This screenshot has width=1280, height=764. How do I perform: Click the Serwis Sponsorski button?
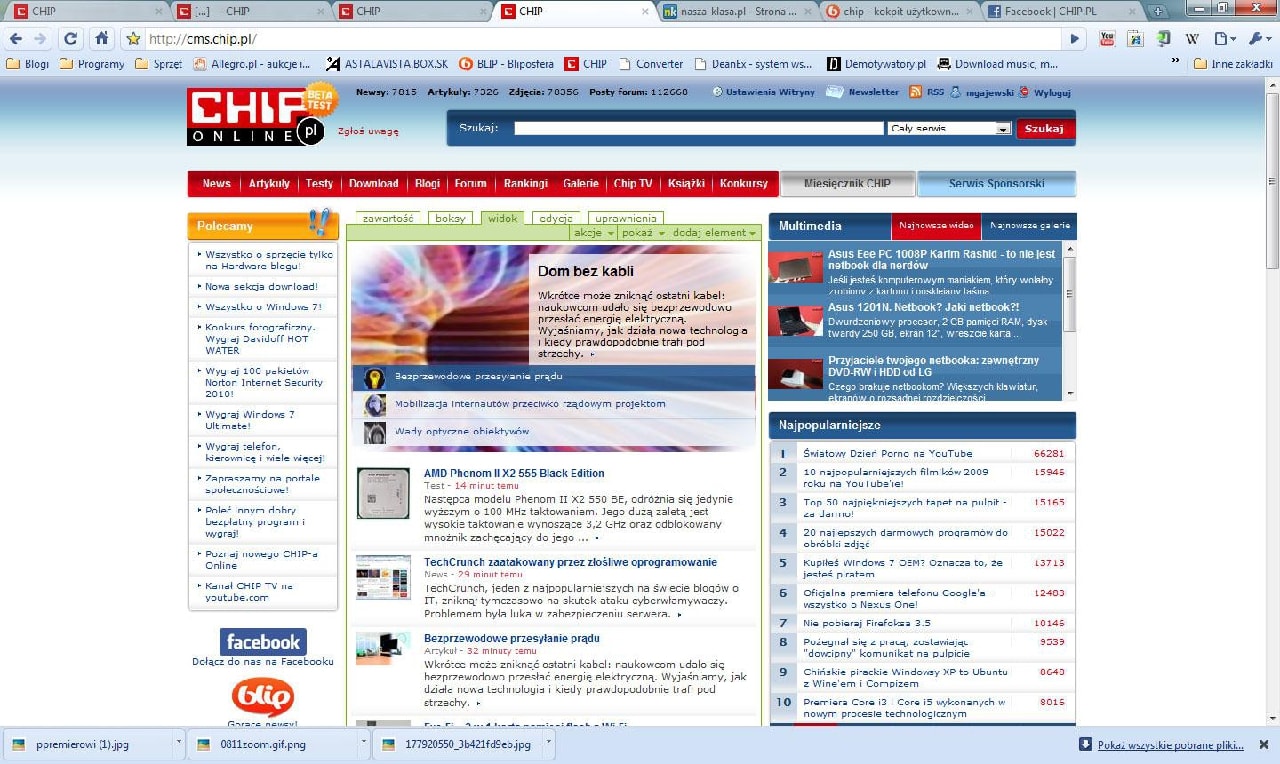[996, 184]
